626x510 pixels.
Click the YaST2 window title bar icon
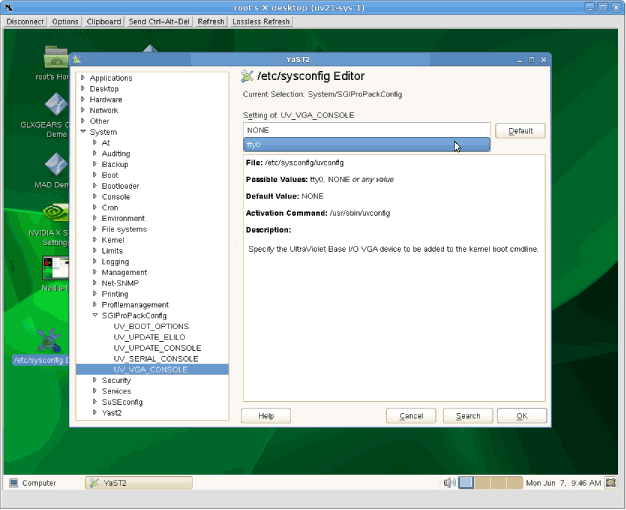pos(77,60)
